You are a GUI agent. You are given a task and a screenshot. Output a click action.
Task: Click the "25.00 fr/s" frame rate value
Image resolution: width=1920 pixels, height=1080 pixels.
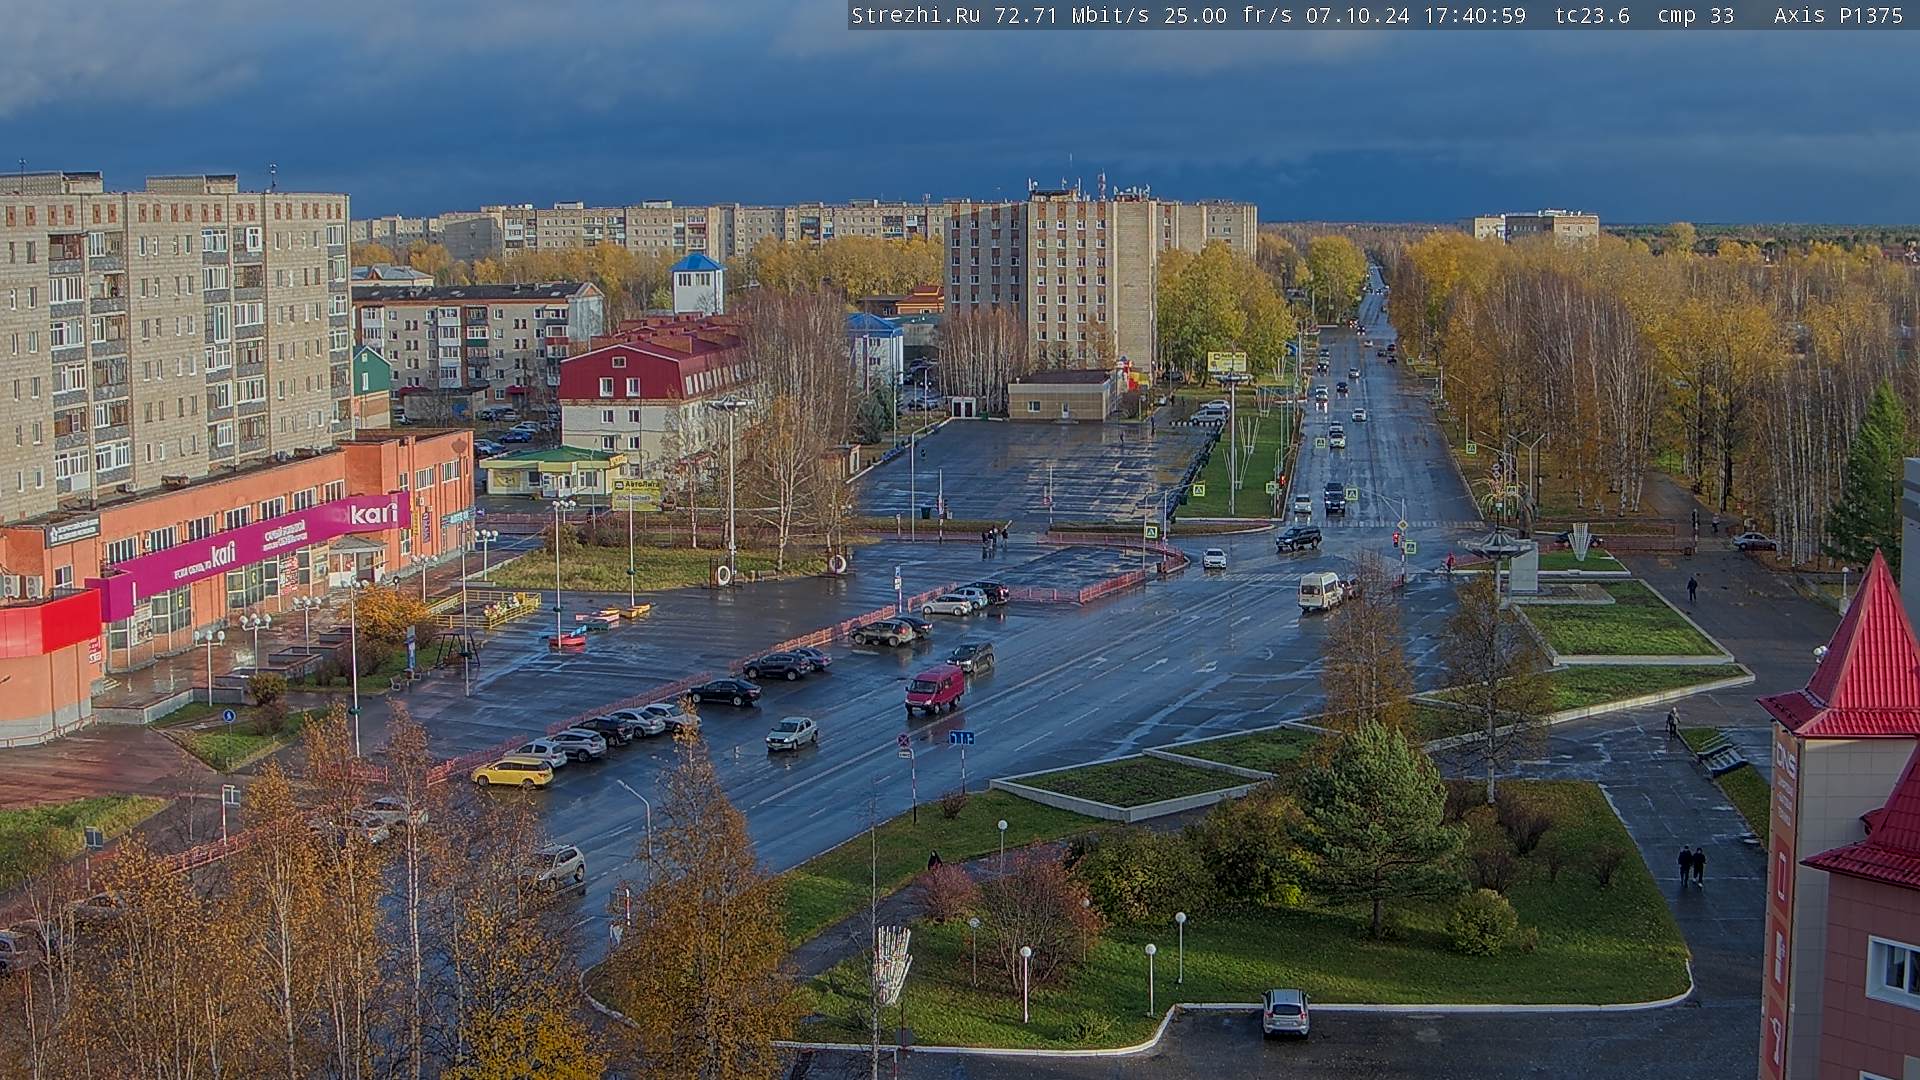point(1229,15)
